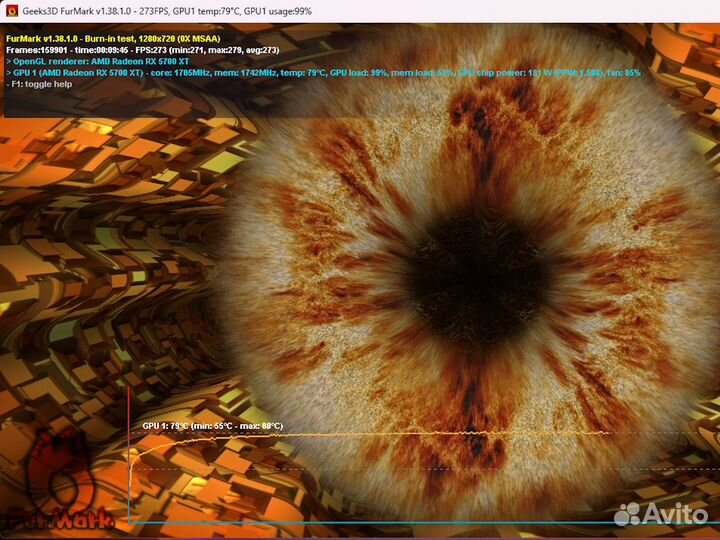
Task: Click the 'OpenGL renderer: AMD Radeon RX 5700 XT' line
Action: [x=97, y=61]
